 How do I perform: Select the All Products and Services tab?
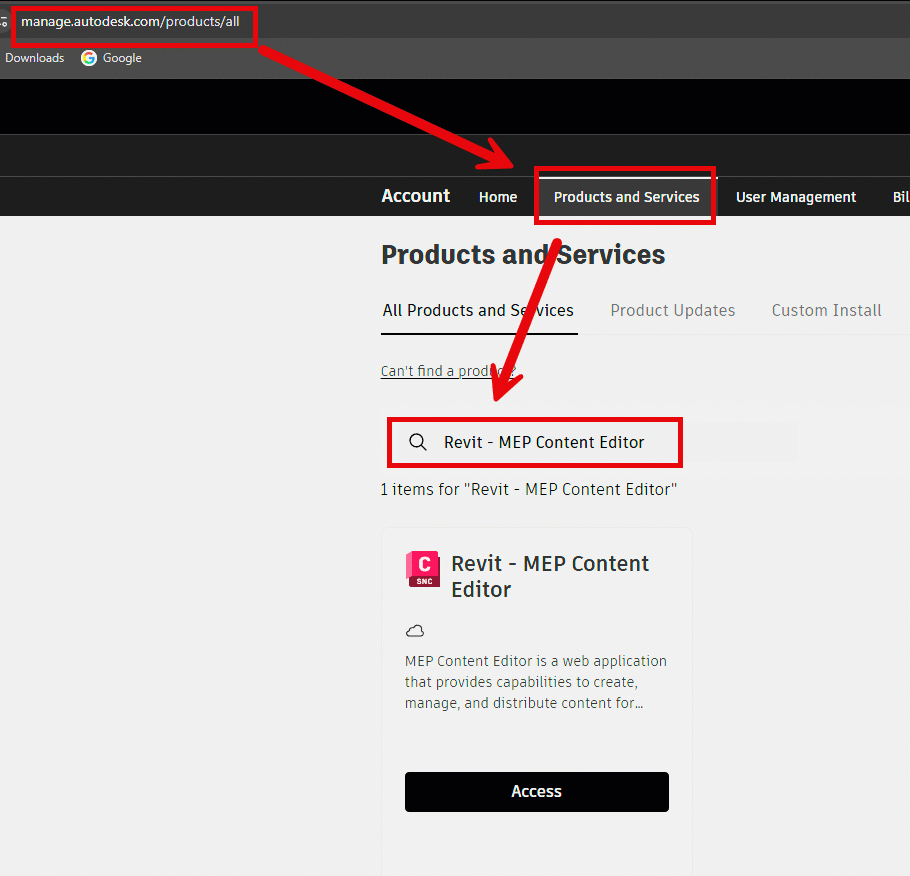[478, 310]
